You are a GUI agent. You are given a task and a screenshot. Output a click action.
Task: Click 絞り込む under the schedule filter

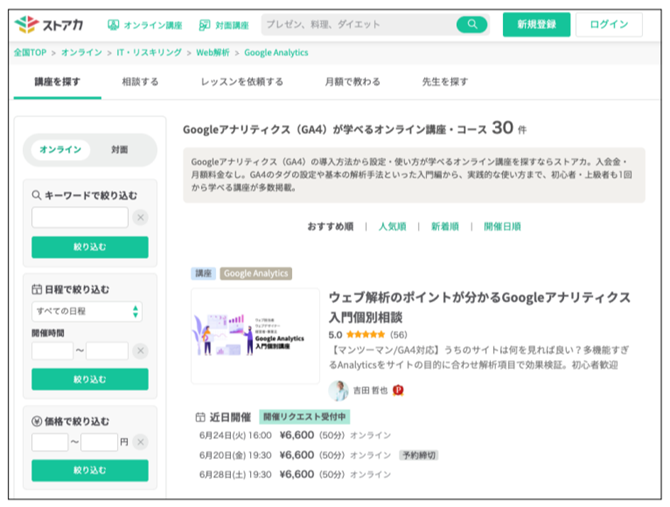[x=90, y=379]
